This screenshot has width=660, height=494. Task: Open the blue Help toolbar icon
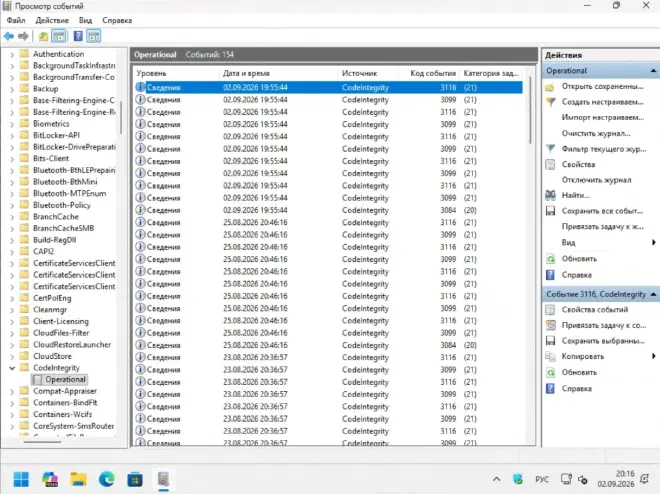[78, 36]
